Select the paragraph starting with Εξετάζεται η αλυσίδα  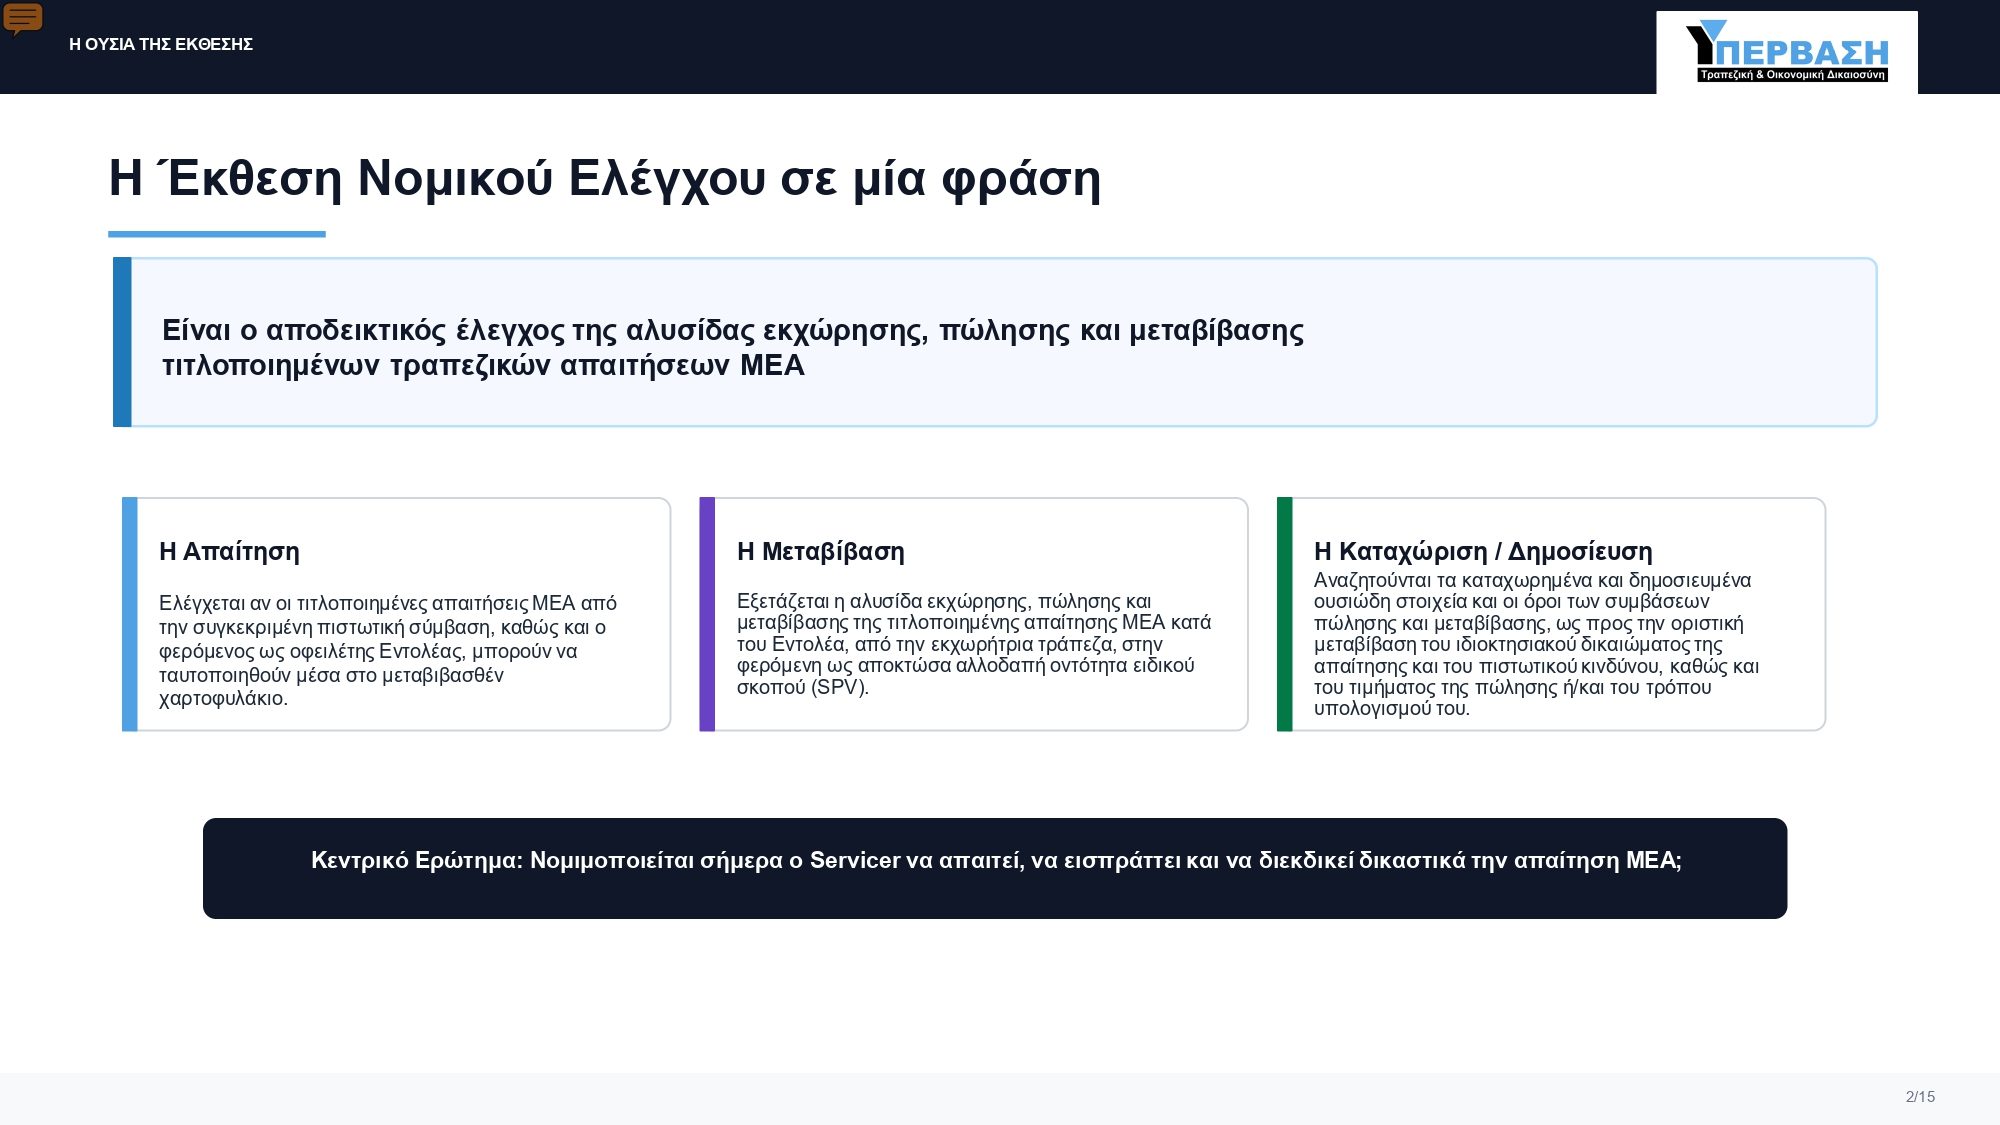[974, 644]
